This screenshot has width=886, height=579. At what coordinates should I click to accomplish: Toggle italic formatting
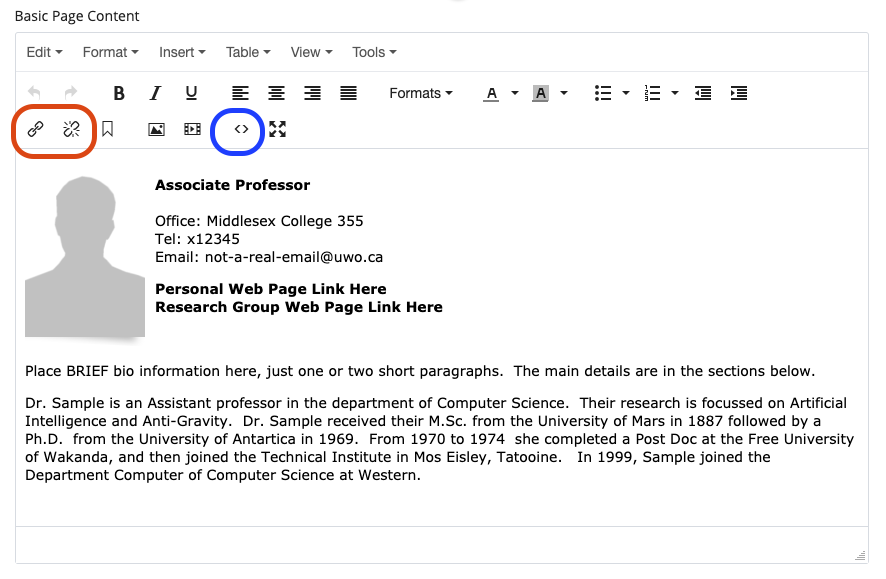(155, 93)
